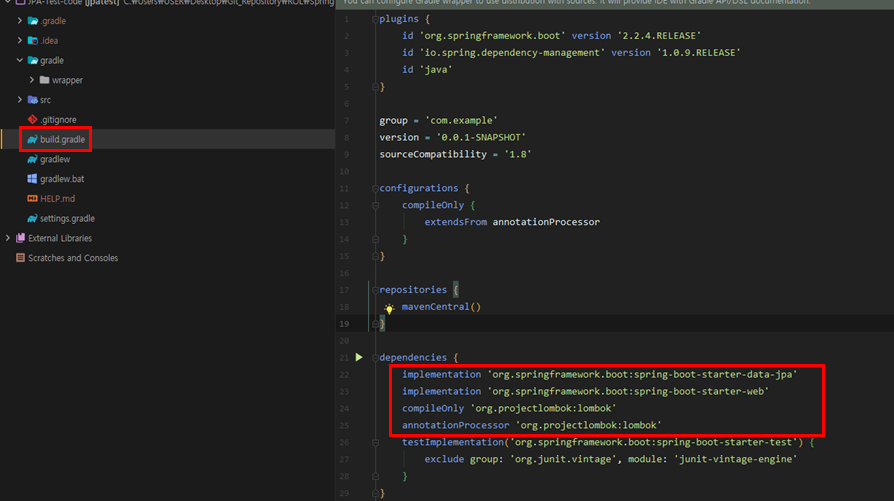Click line number 7 in gutter
Screen dimensions: 894x501
[x=346, y=121]
